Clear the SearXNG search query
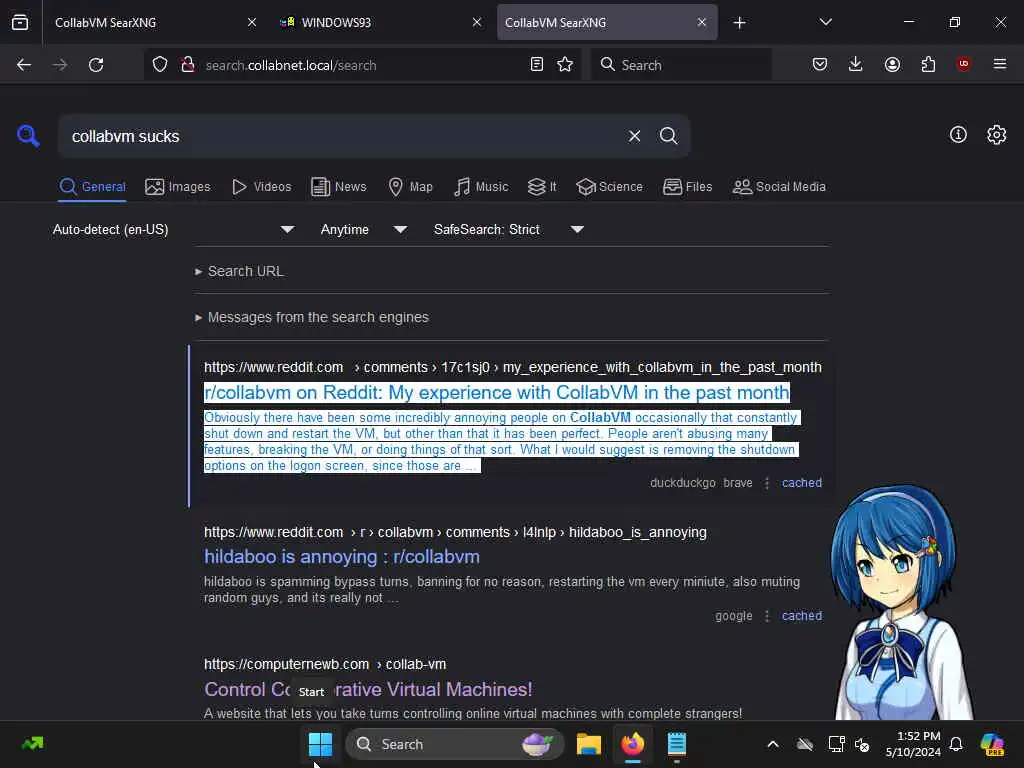Screen dimensions: 1024x768 [634, 136]
